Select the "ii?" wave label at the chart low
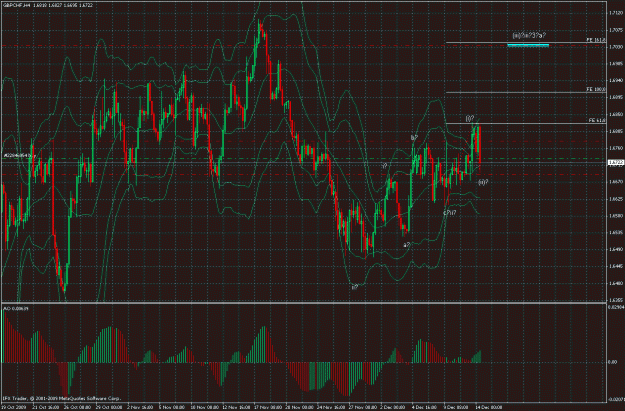Screen dimensions: 625x411 tap(354, 287)
